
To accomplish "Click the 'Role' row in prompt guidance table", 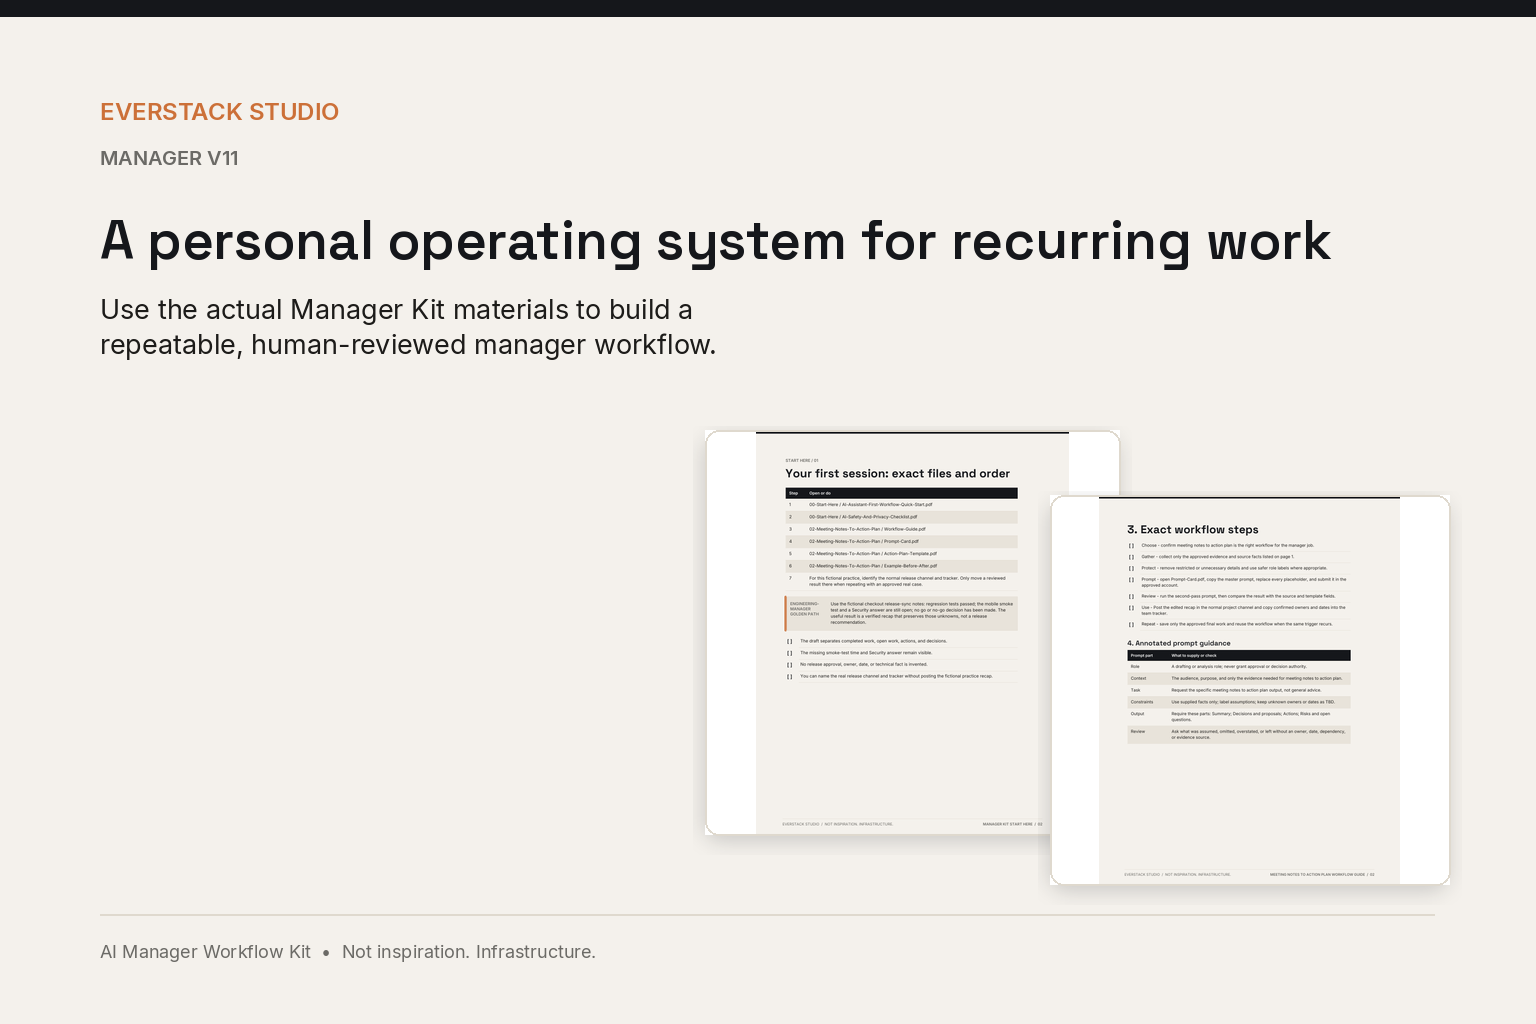I will click(x=1239, y=666).
